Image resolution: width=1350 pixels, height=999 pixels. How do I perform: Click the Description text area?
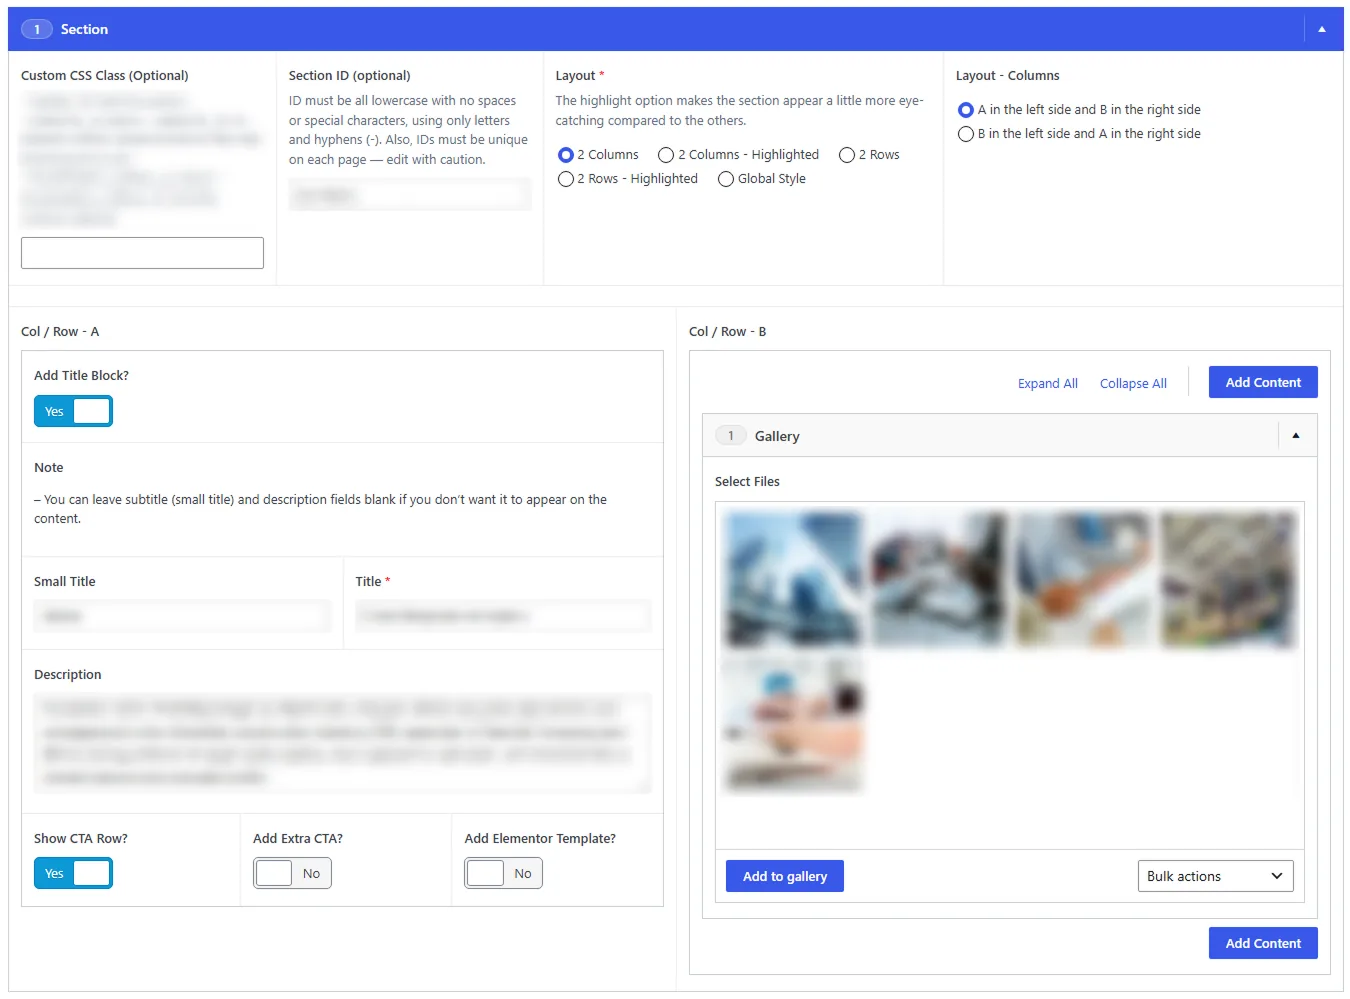(342, 743)
